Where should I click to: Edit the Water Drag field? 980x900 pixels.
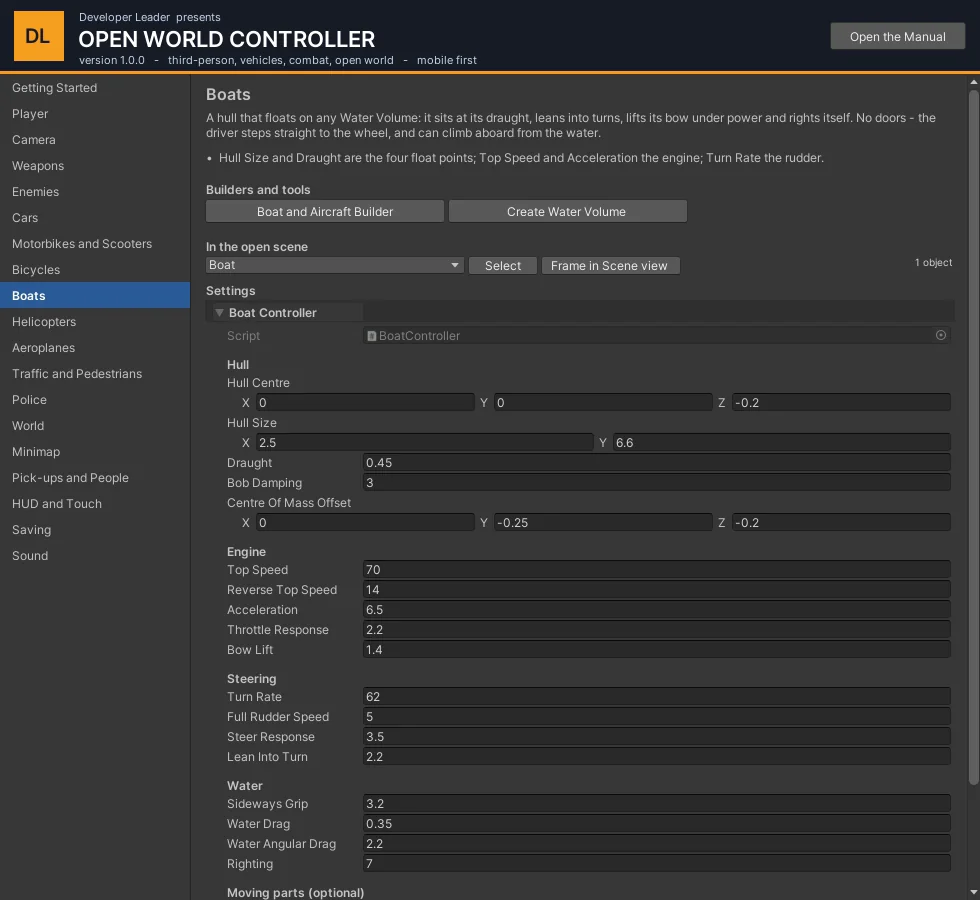tap(656, 823)
